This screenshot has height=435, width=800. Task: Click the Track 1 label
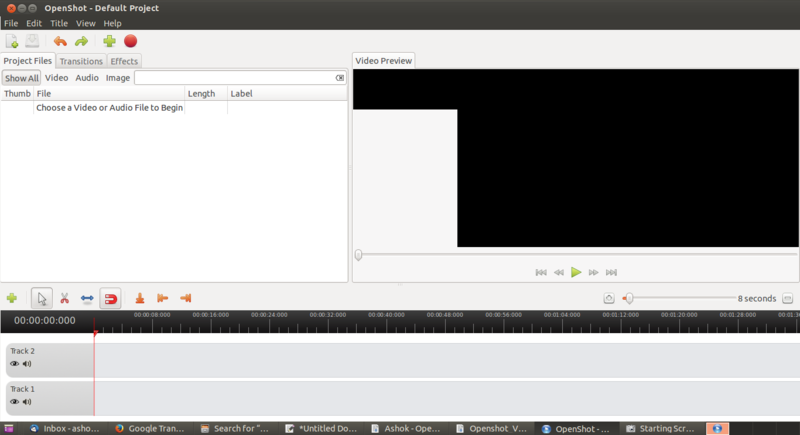[x=22, y=389]
